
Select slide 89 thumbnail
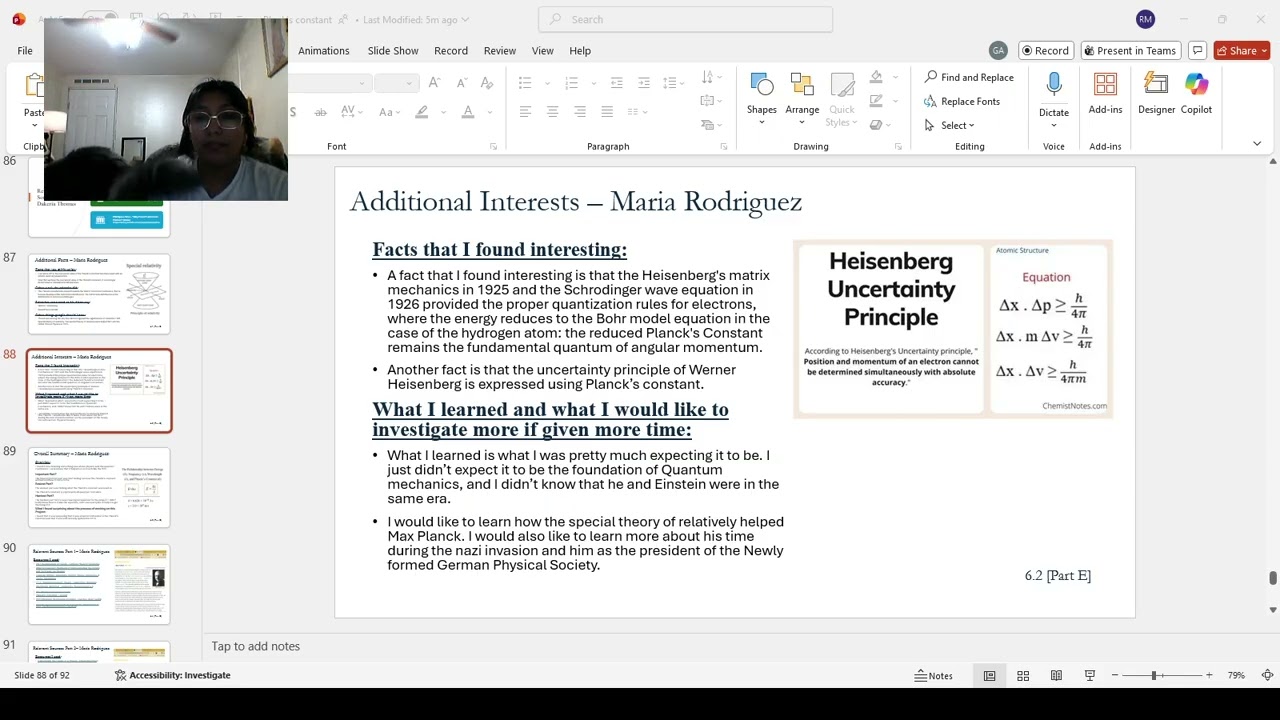[99, 488]
